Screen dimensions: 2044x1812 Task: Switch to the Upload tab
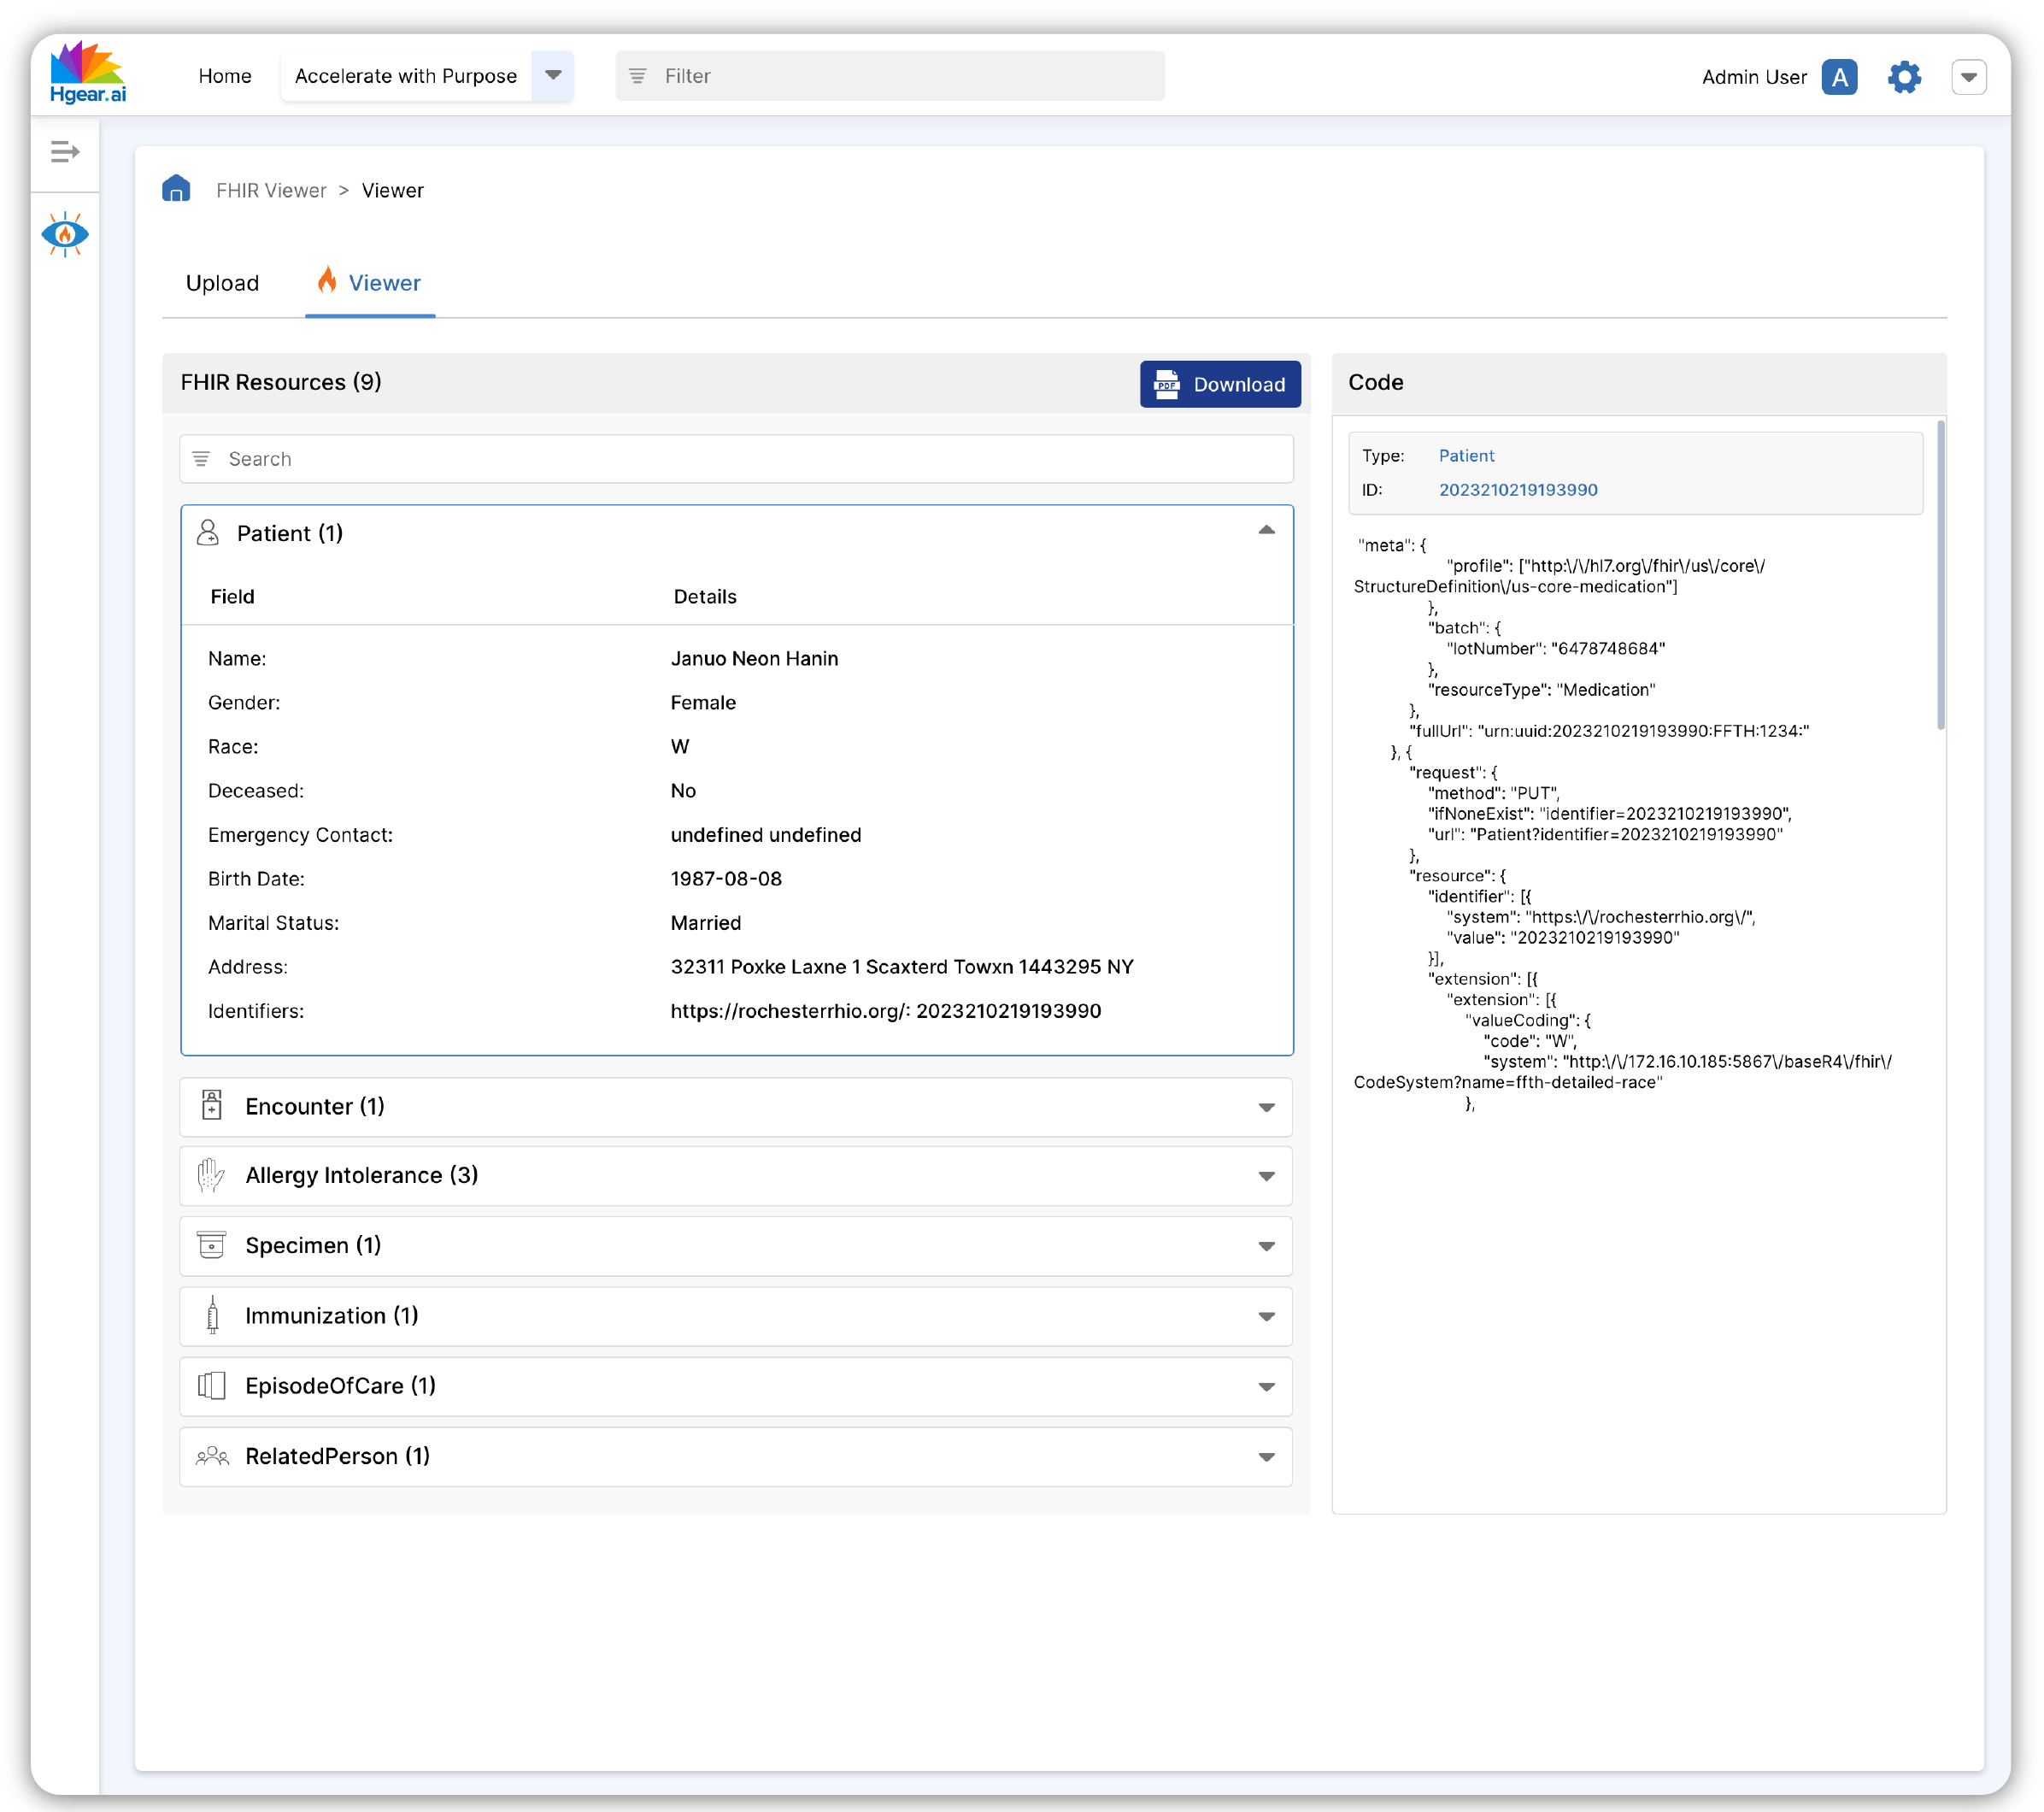click(222, 283)
